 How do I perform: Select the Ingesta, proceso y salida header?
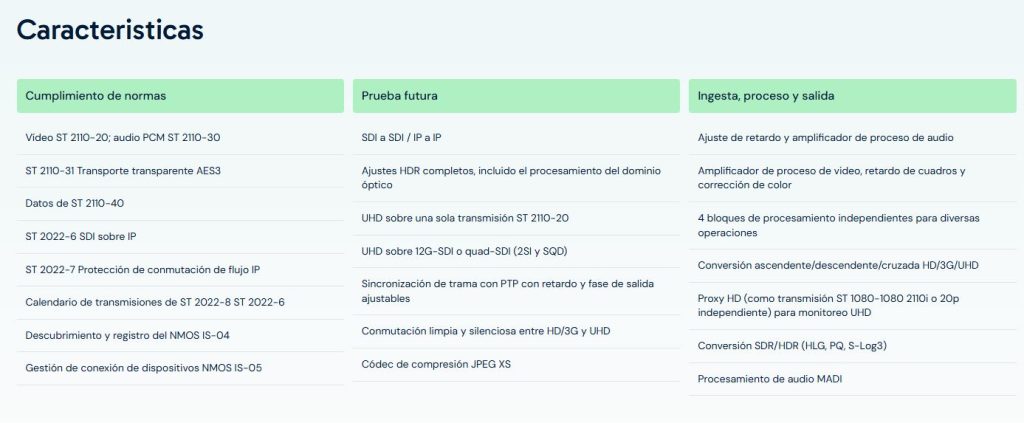(852, 96)
